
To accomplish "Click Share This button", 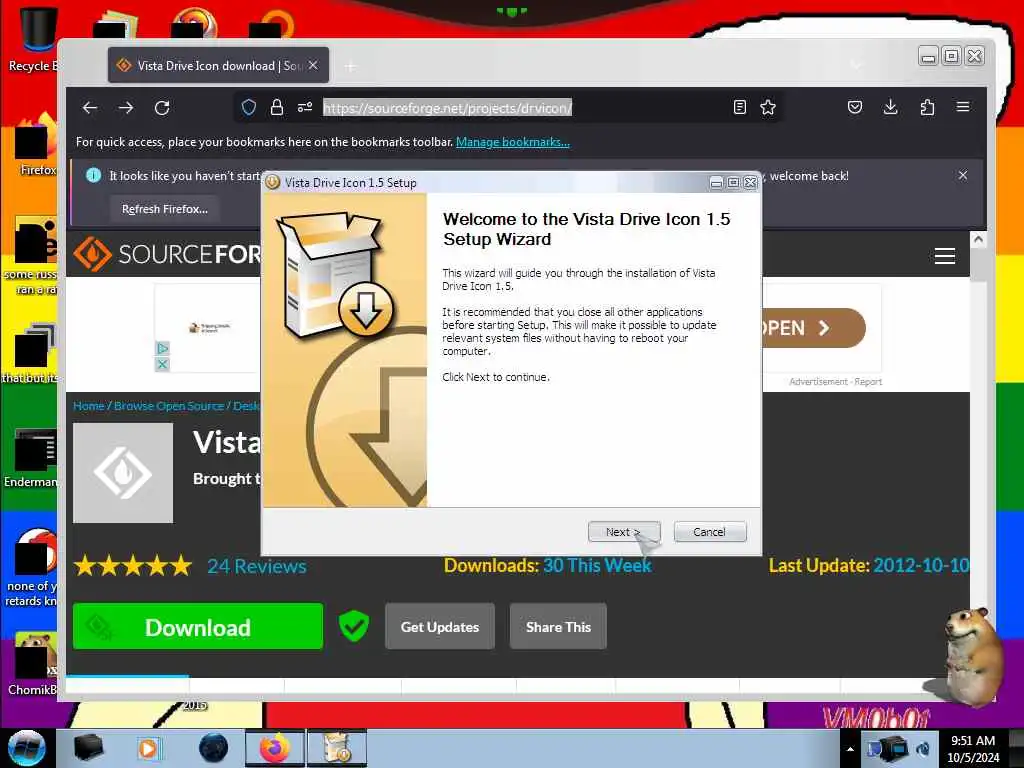I will (558, 626).
